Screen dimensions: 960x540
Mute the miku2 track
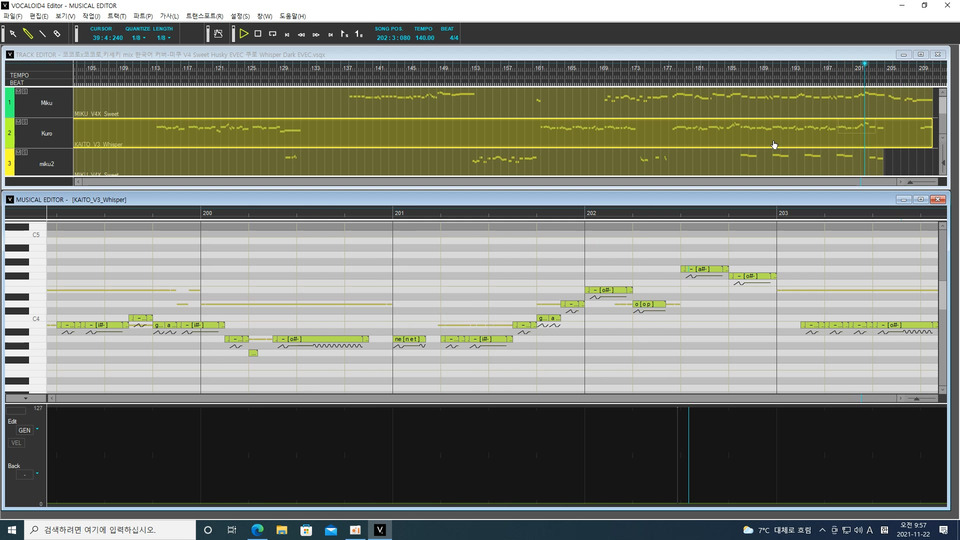[x=18, y=152]
